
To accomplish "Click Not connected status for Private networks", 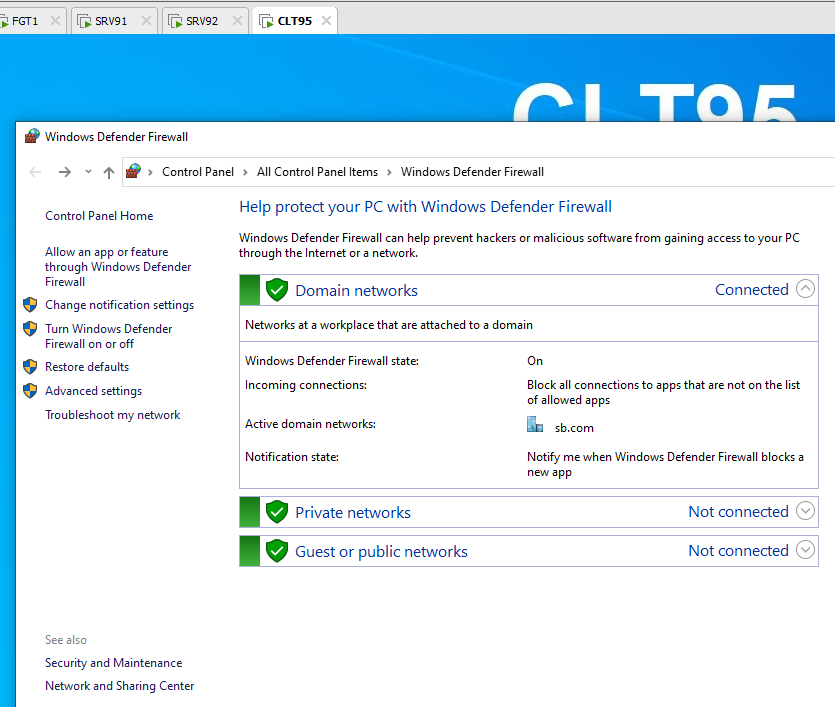I will (738, 511).
